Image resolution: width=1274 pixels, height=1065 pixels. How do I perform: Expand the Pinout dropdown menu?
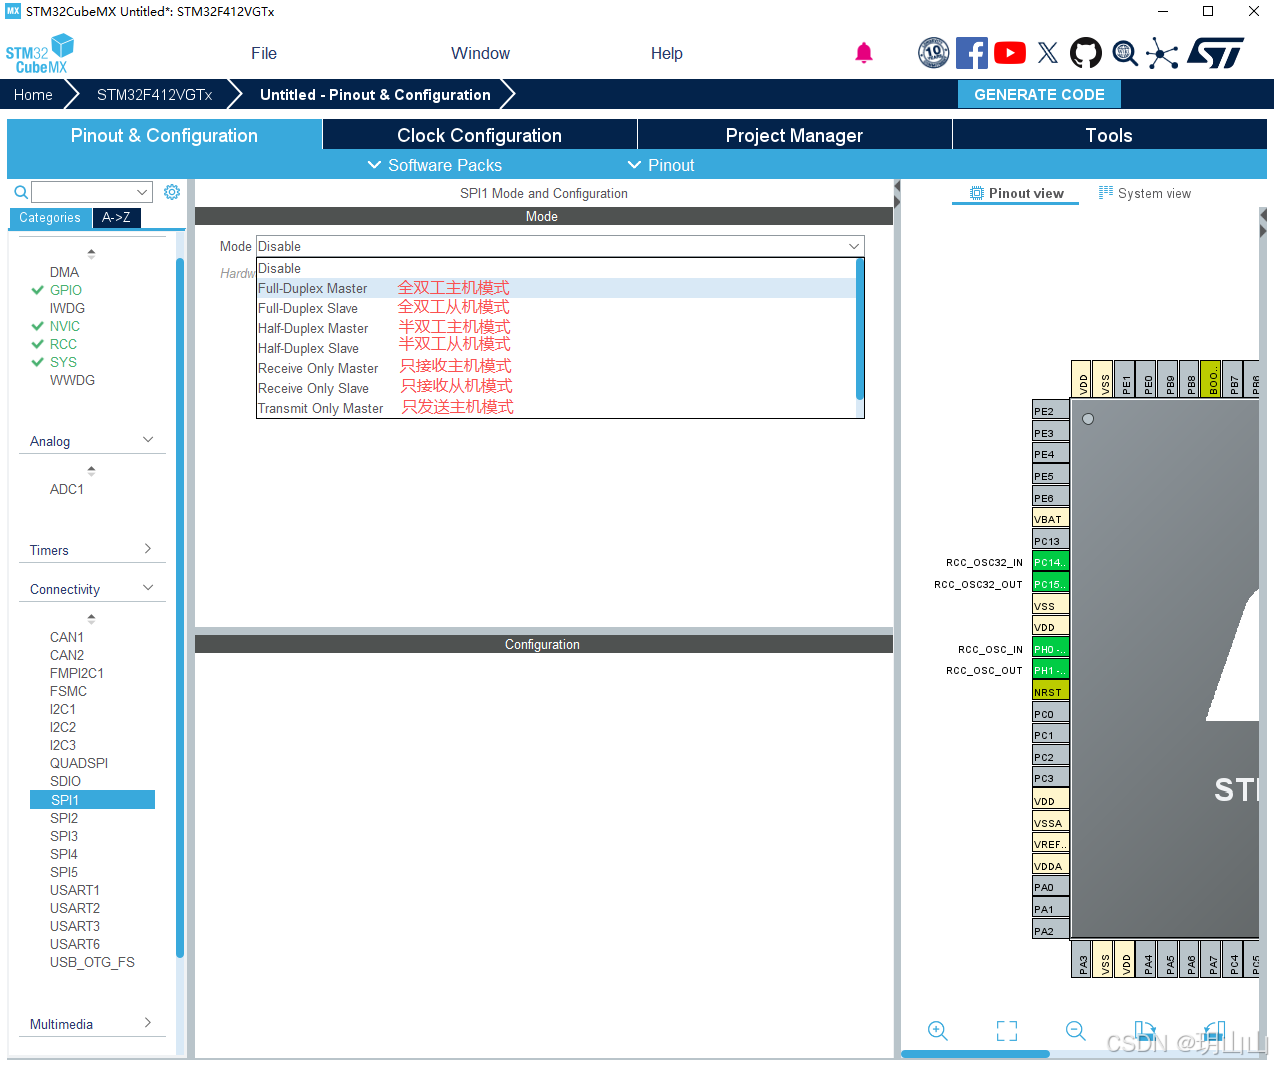[661, 165]
